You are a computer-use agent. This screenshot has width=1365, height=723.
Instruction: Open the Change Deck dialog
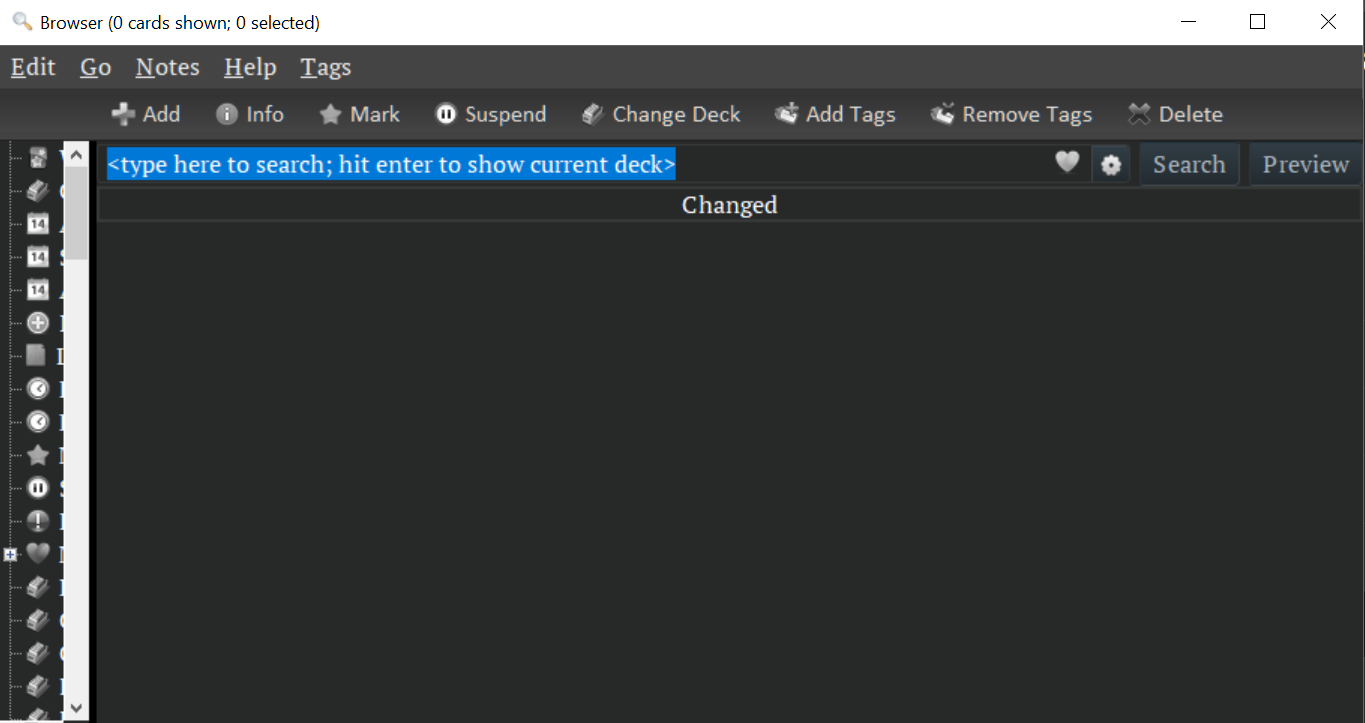pos(661,114)
